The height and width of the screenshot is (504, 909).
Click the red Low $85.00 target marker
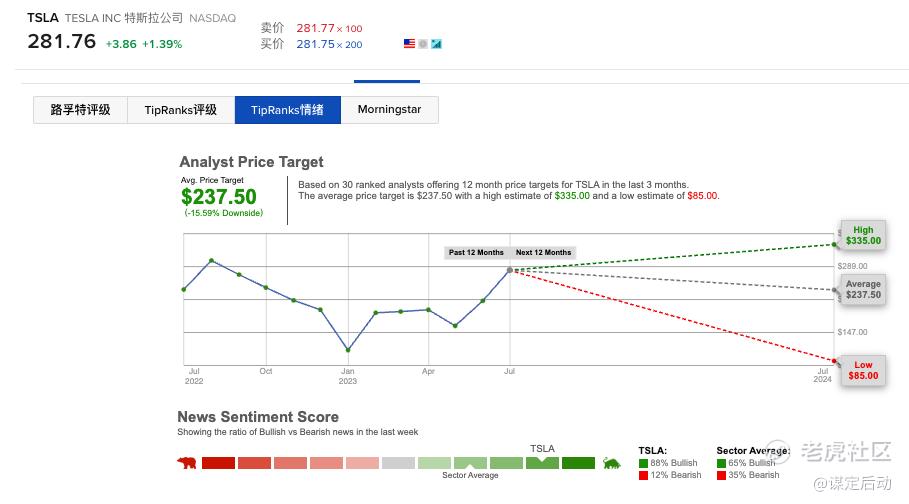tap(862, 370)
